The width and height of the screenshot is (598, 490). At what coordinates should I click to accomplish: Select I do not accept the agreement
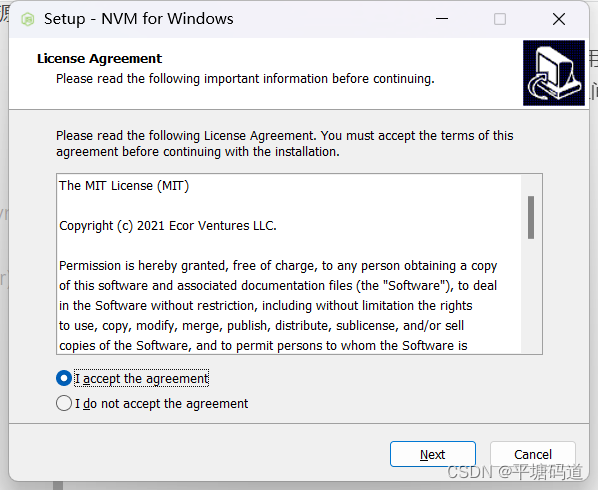64,403
